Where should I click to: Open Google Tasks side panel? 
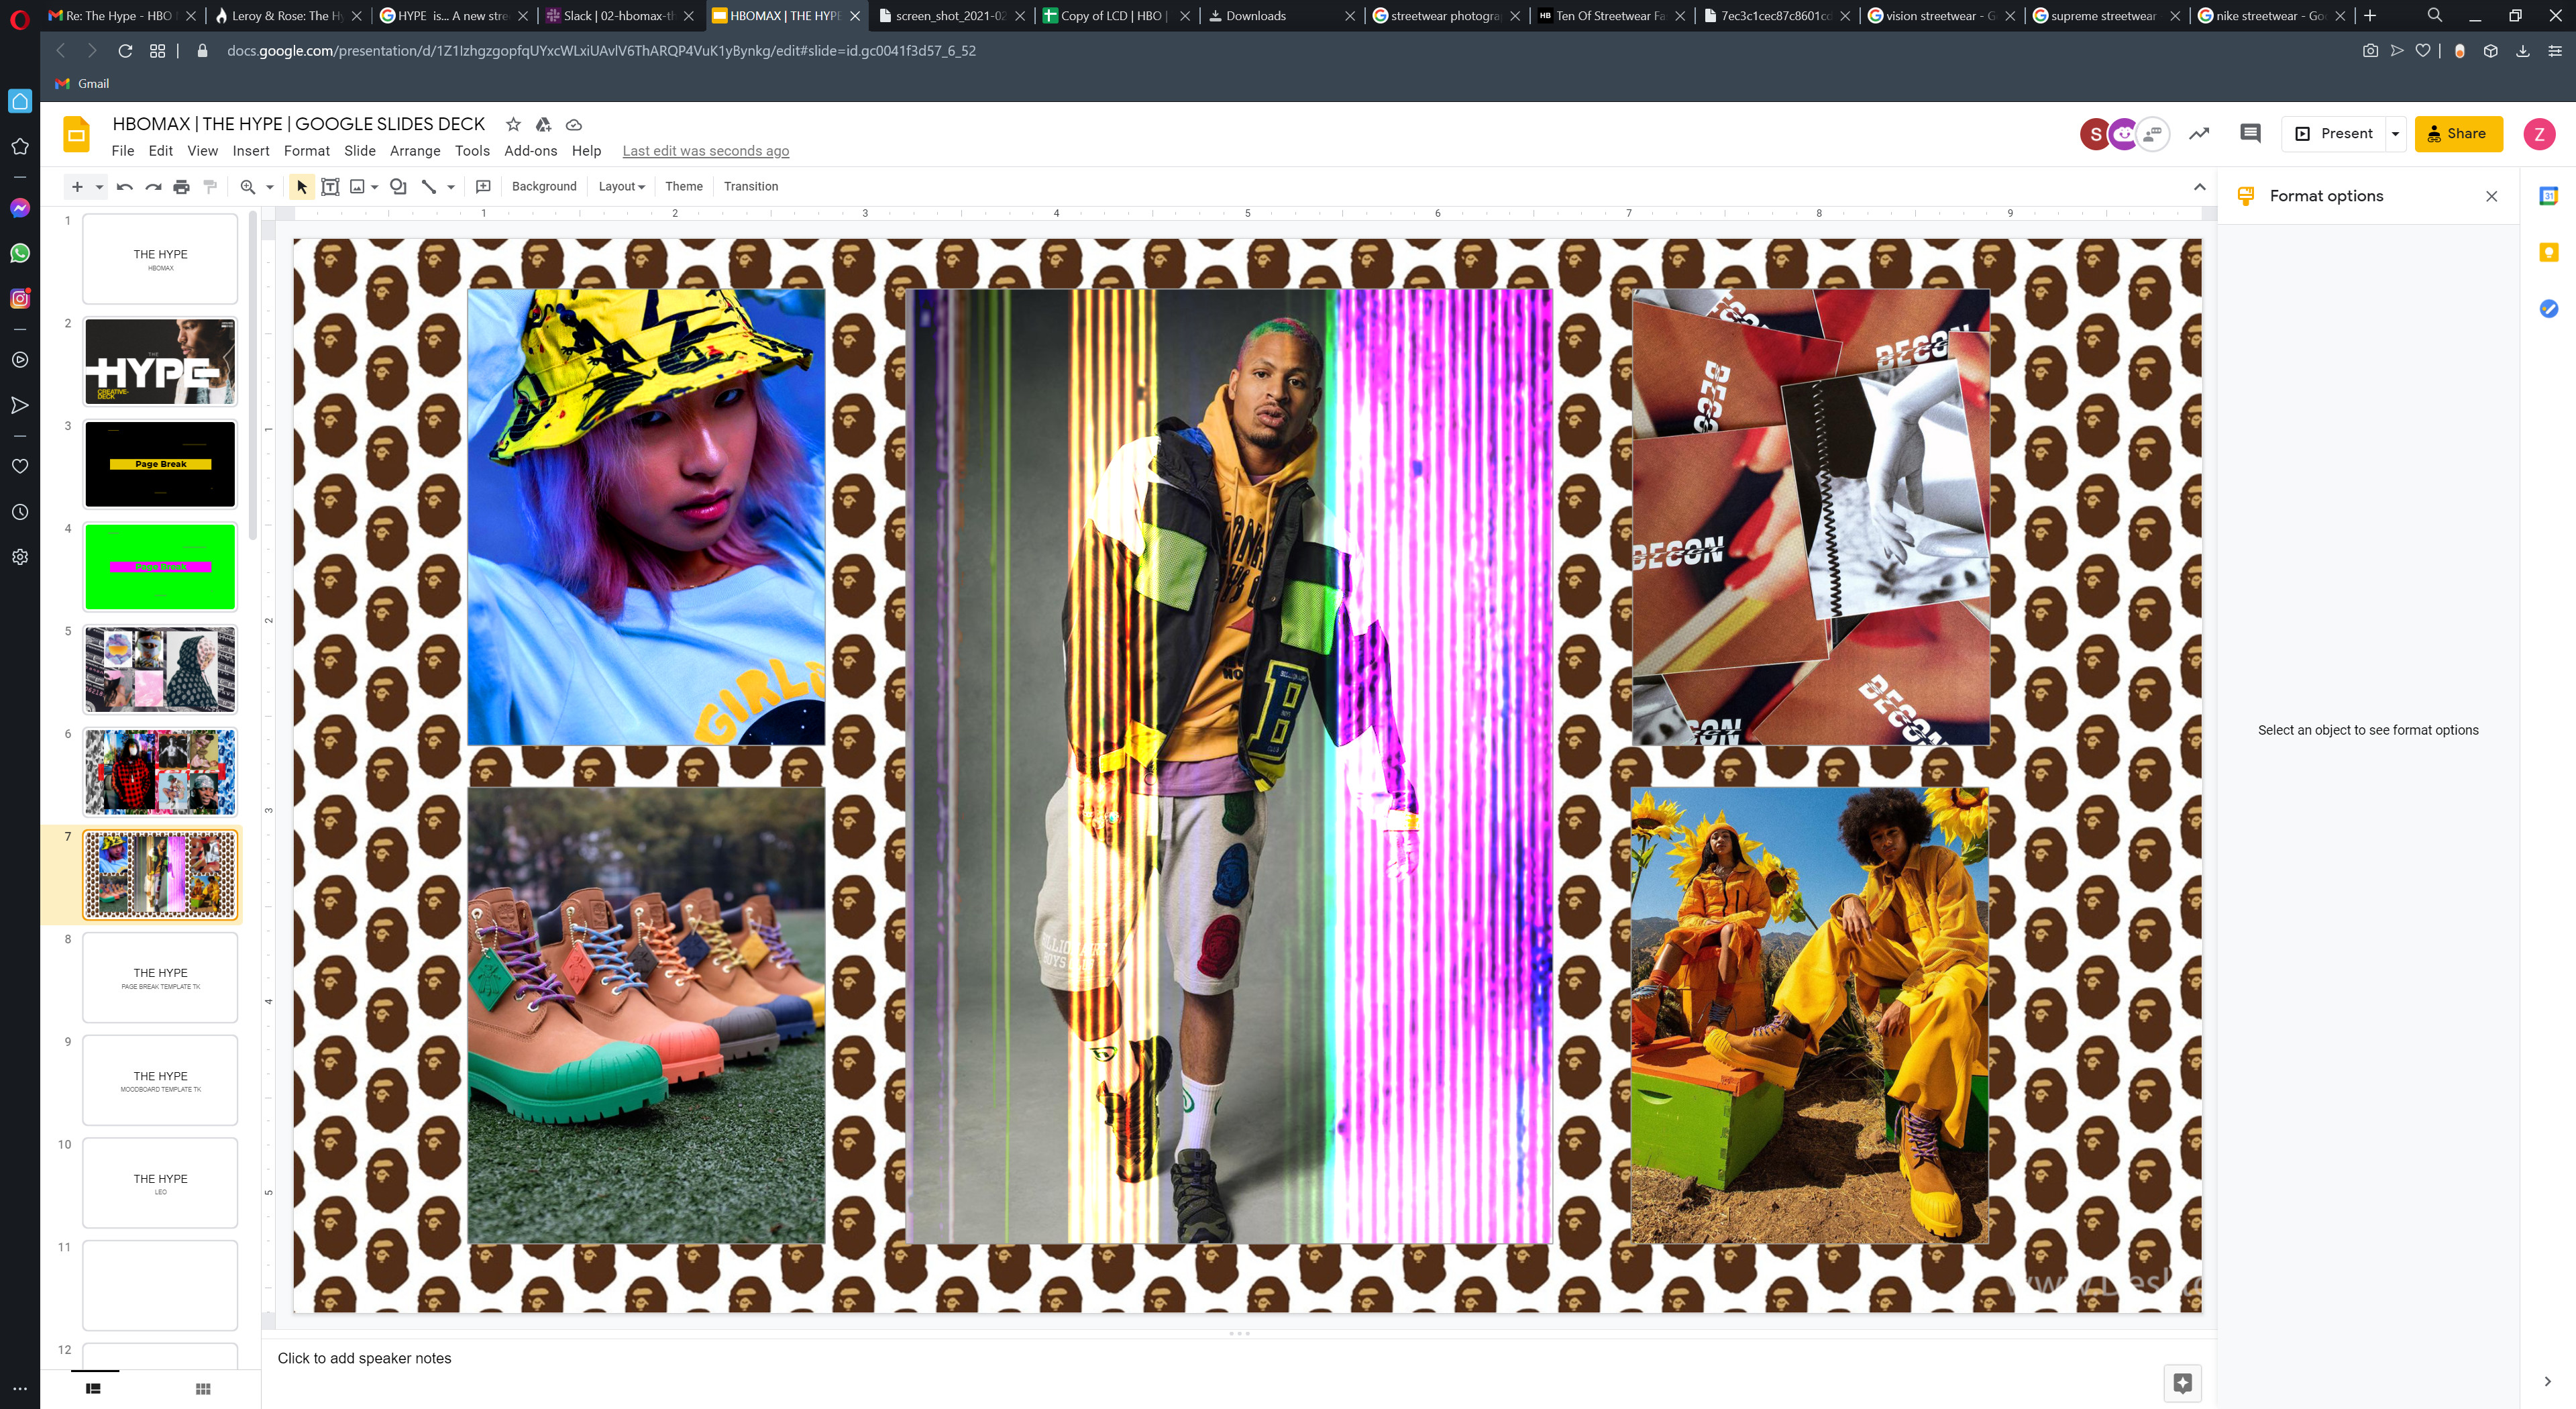point(2548,308)
